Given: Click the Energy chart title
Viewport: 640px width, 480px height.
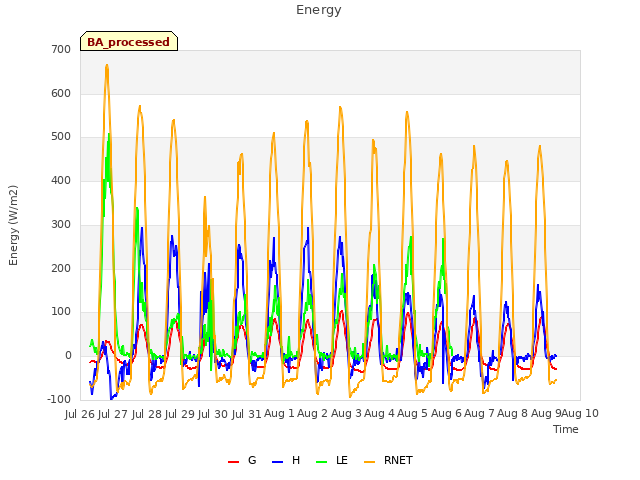Looking at the screenshot, I should [318, 10].
